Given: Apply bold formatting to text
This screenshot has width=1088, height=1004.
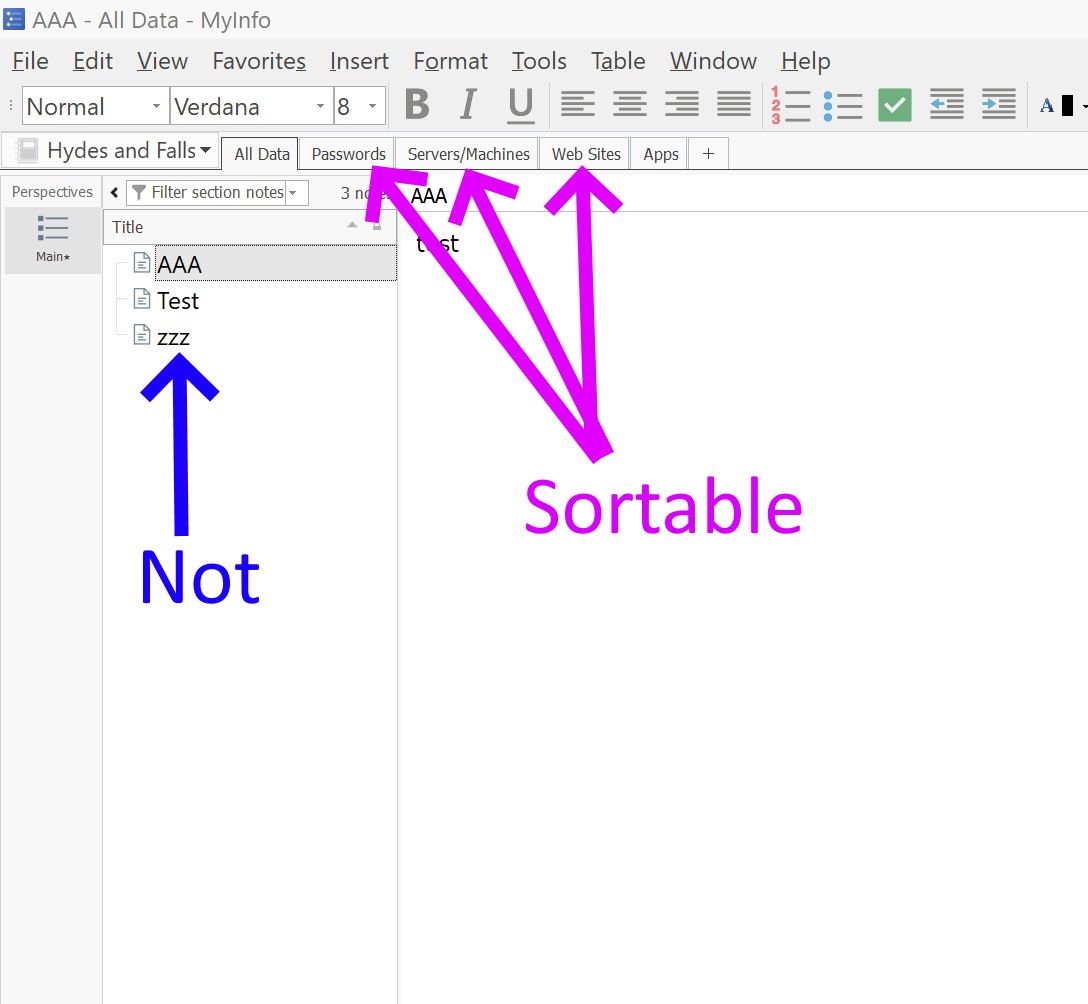Looking at the screenshot, I should (417, 105).
